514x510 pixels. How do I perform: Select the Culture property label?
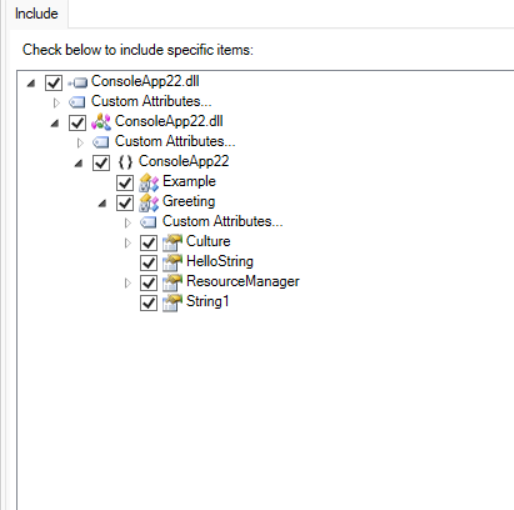pos(208,241)
